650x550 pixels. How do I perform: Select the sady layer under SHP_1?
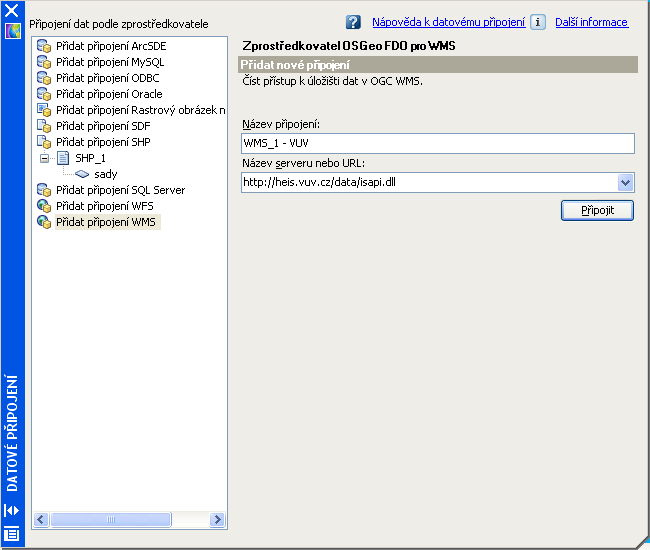click(105, 174)
